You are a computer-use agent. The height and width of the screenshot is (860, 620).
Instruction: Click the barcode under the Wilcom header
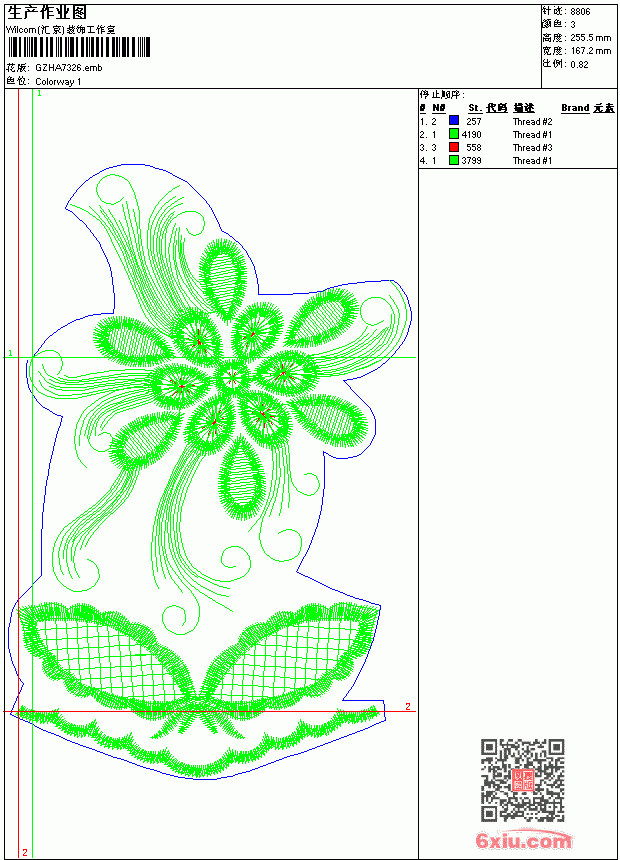pos(78,47)
